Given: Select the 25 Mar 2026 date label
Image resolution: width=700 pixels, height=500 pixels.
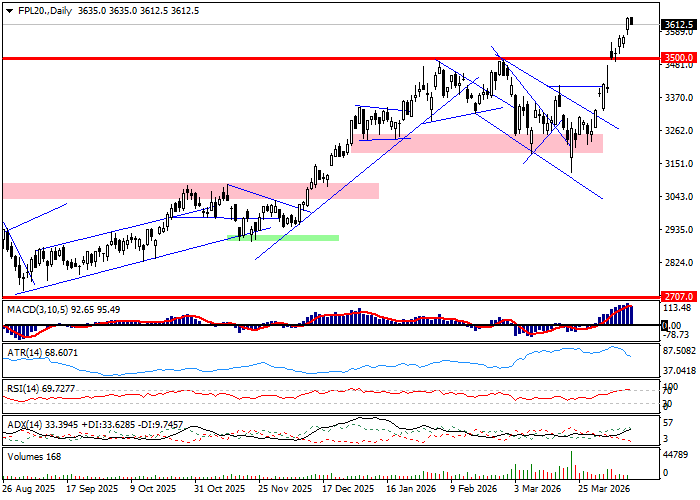Looking at the screenshot, I should point(603,489).
